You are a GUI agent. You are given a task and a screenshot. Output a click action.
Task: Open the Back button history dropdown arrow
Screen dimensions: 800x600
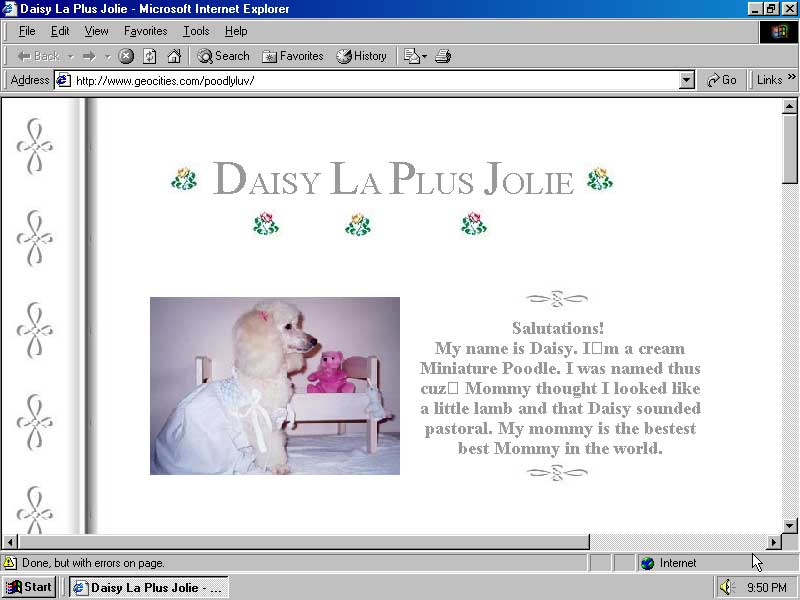(x=71, y=56)
